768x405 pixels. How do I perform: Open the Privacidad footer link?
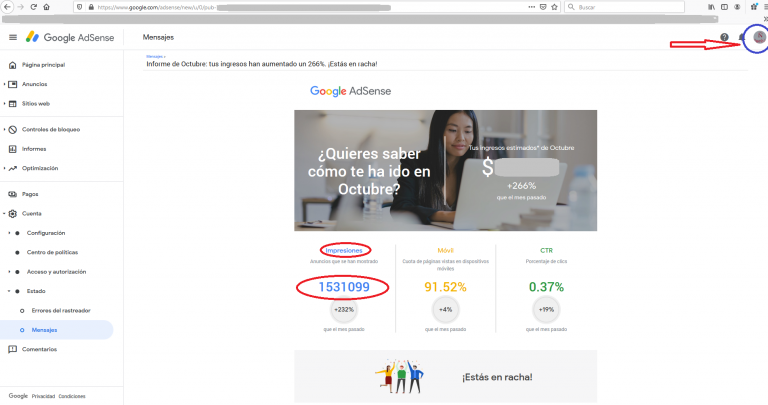(x=43, y=396)
